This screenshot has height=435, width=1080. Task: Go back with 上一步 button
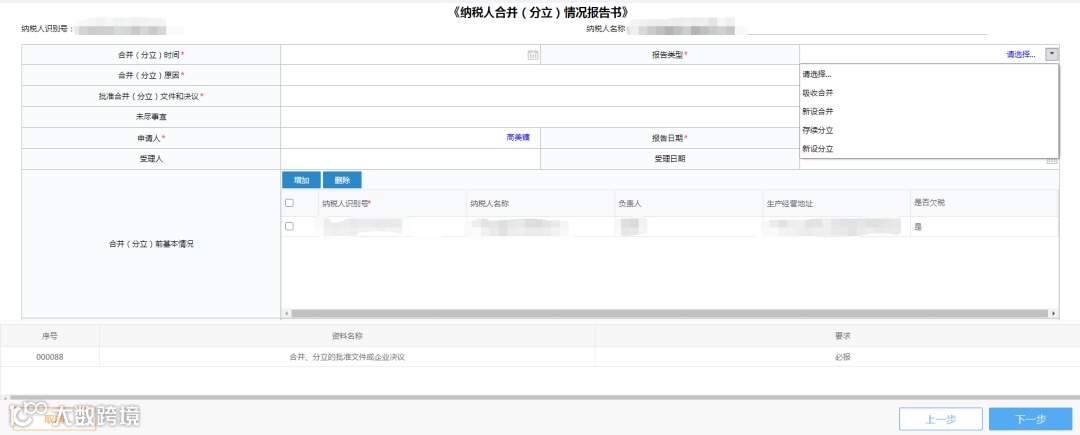941,419
